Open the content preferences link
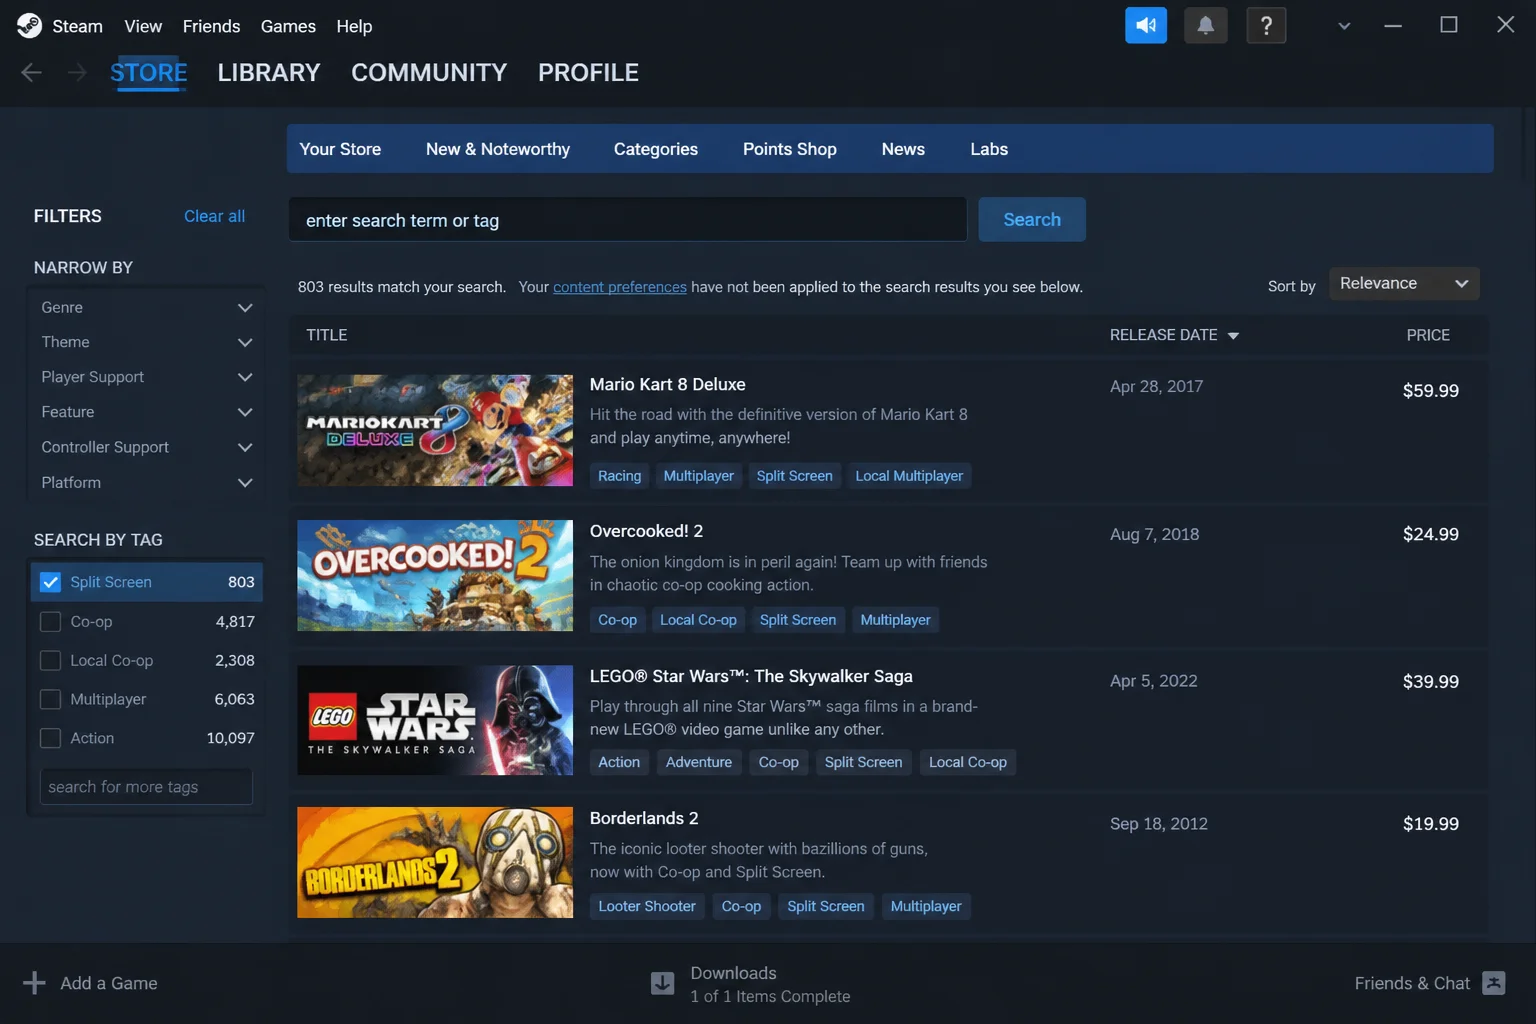Viewport: 1536px width, 1024px height. click(620, 287)
